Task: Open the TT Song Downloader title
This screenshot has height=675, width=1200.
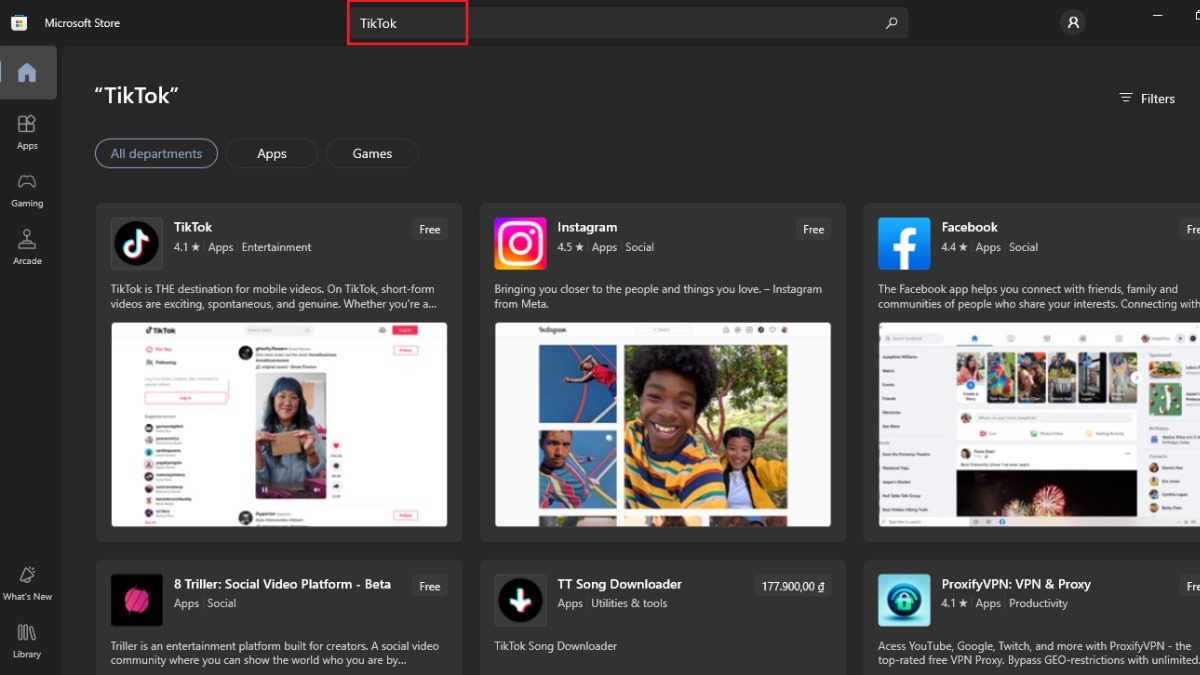Action: coord(619,584)
